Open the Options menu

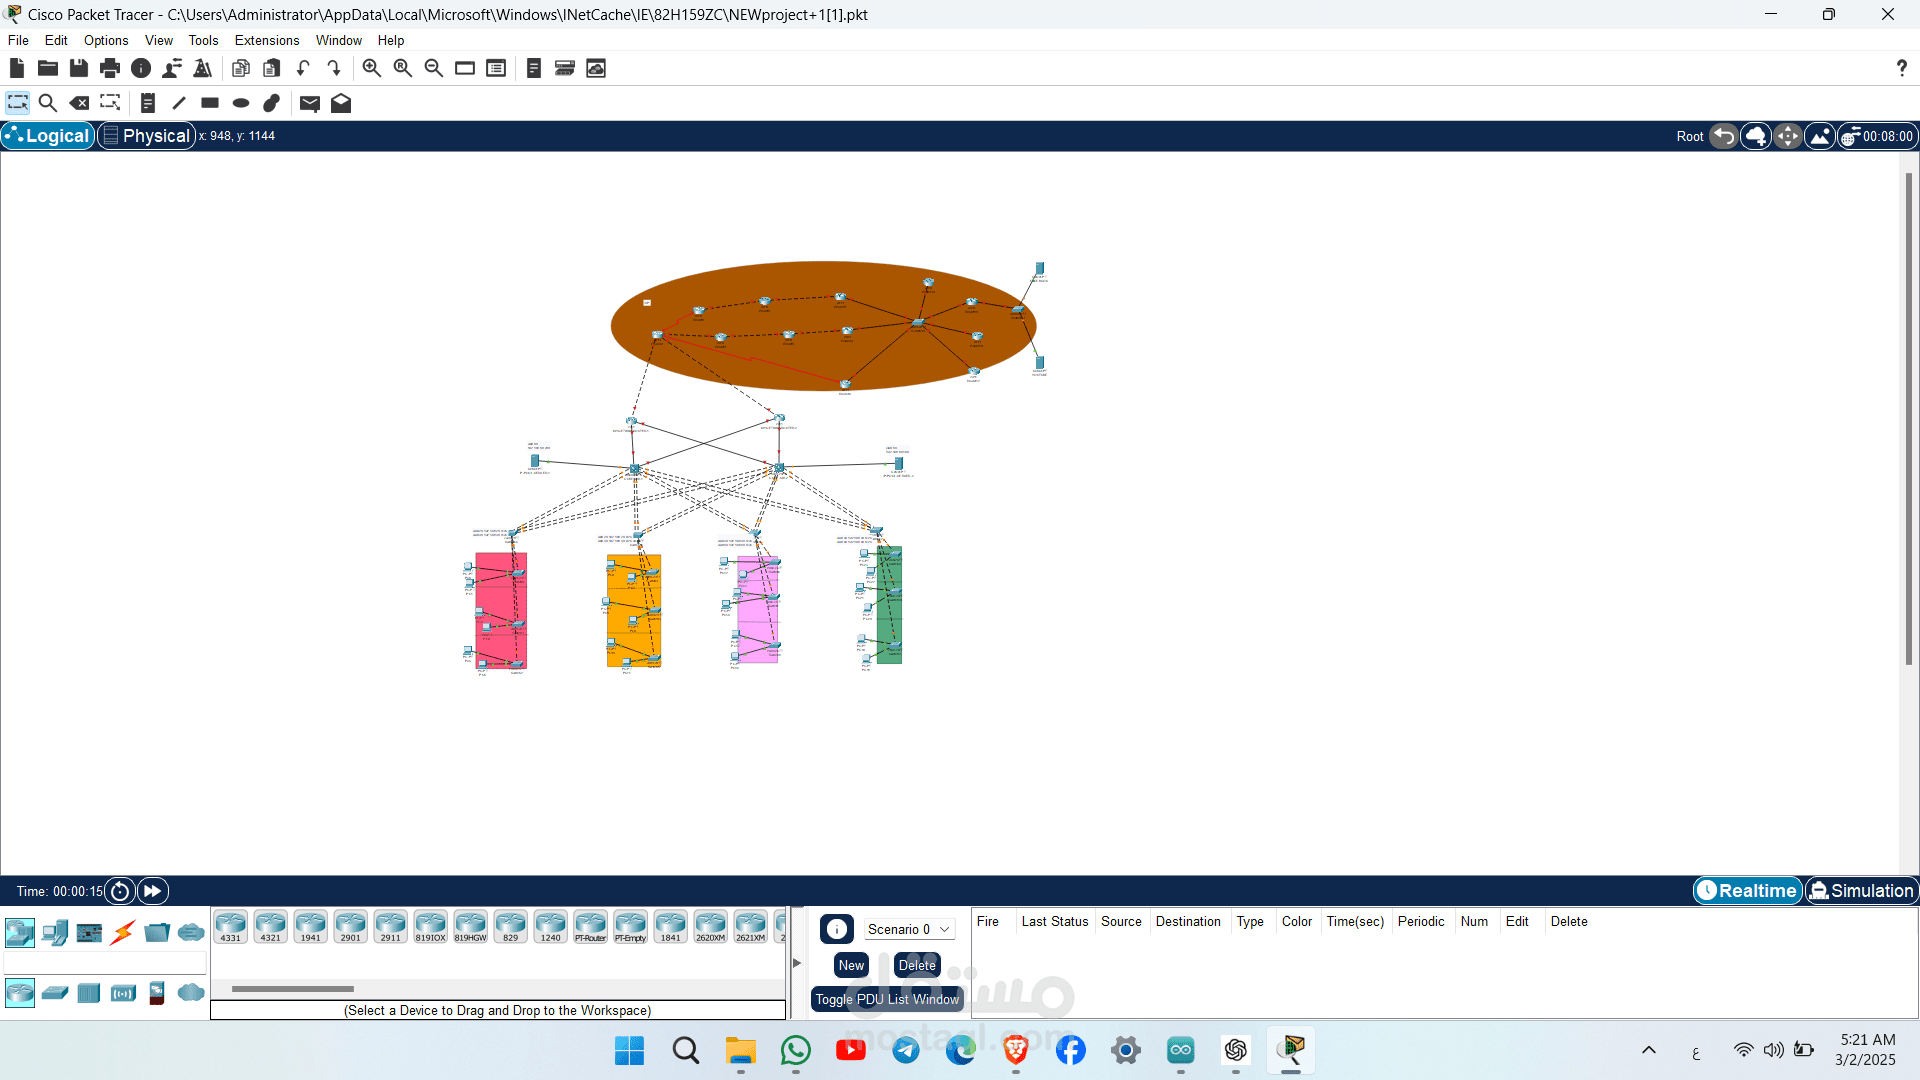point(106,40)
